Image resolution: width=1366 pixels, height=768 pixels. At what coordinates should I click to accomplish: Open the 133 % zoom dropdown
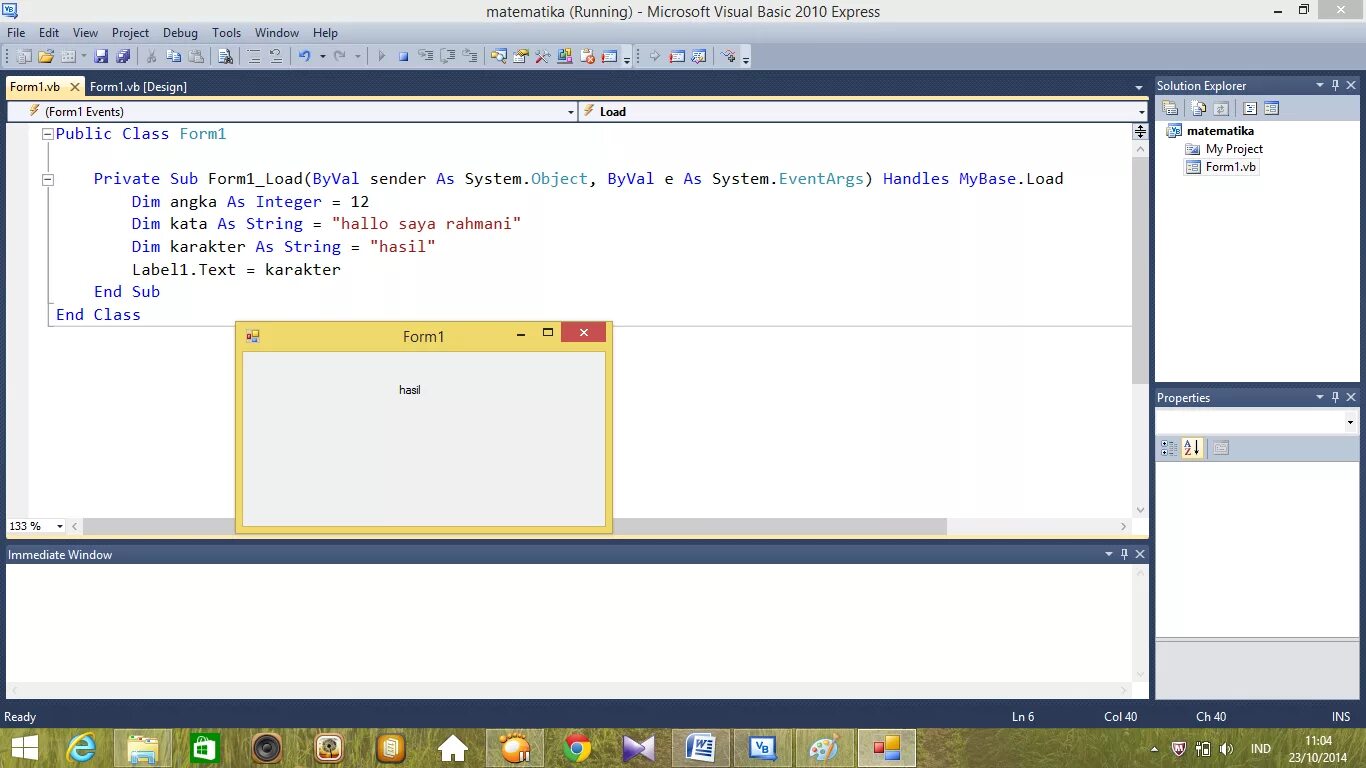pos(60,526)
